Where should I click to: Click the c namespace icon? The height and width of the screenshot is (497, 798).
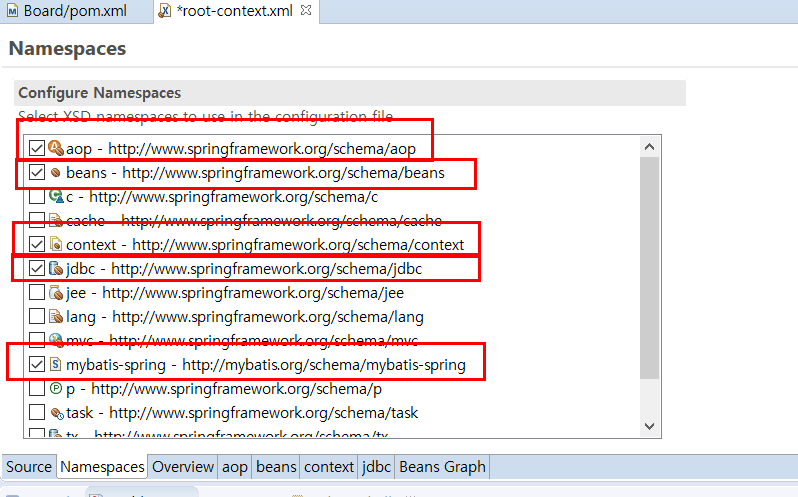point(55,196)
